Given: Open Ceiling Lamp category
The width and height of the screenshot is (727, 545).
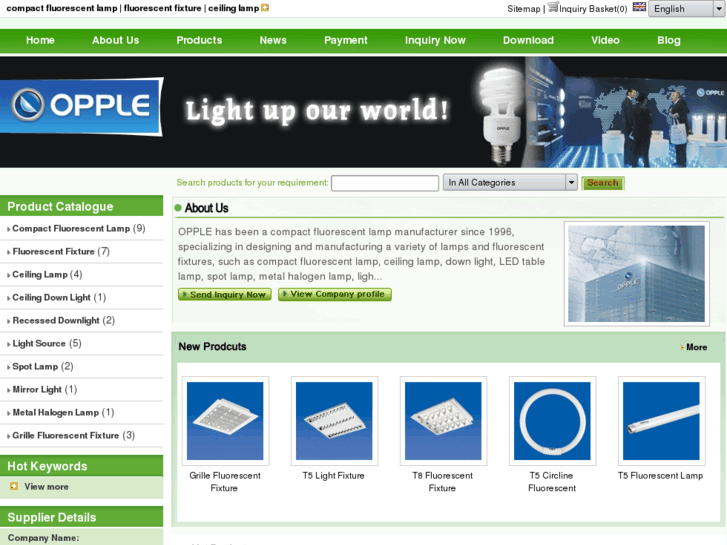Looking at the screenshot, I should coord(40,275).
